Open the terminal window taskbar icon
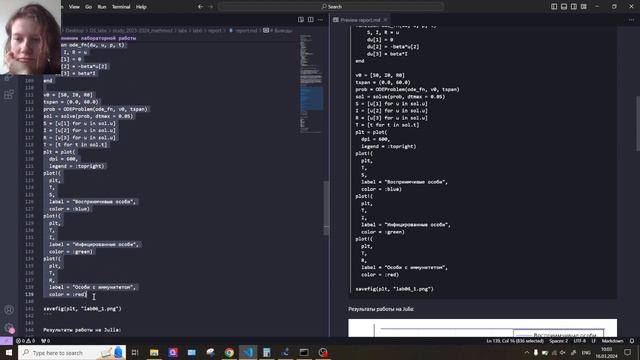Viewport: 640px width, 360px height. click(x=304, y=352)
